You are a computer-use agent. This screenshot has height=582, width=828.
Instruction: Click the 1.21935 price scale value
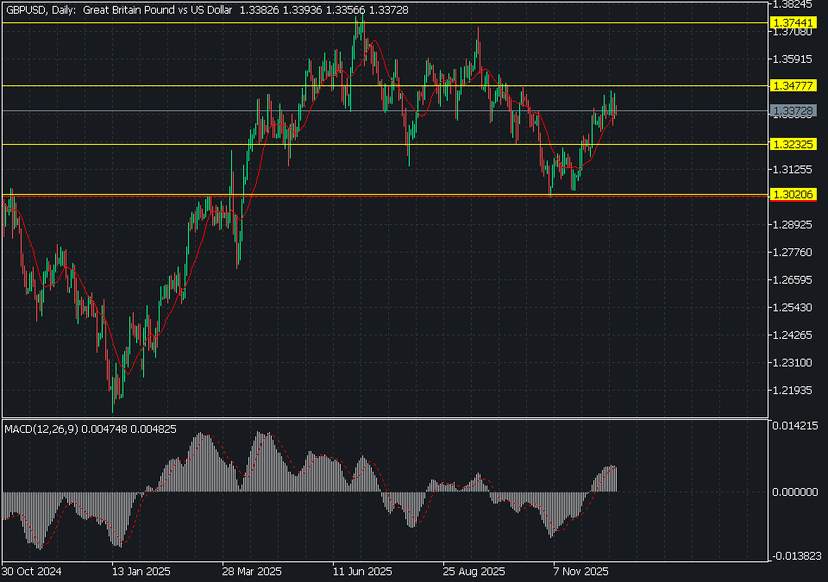click(795, 390)
